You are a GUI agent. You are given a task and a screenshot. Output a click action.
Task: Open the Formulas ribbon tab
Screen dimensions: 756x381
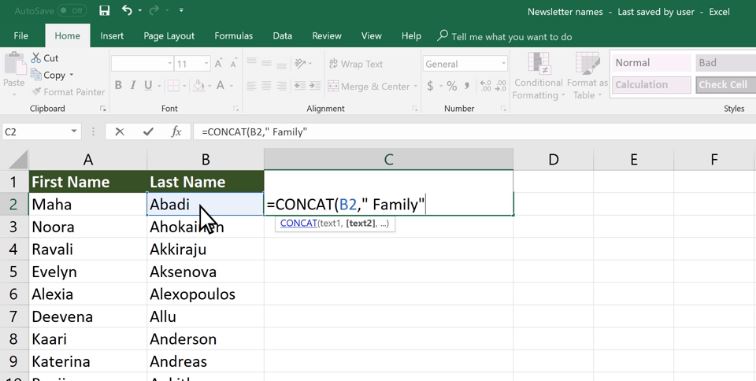[233, 36]
